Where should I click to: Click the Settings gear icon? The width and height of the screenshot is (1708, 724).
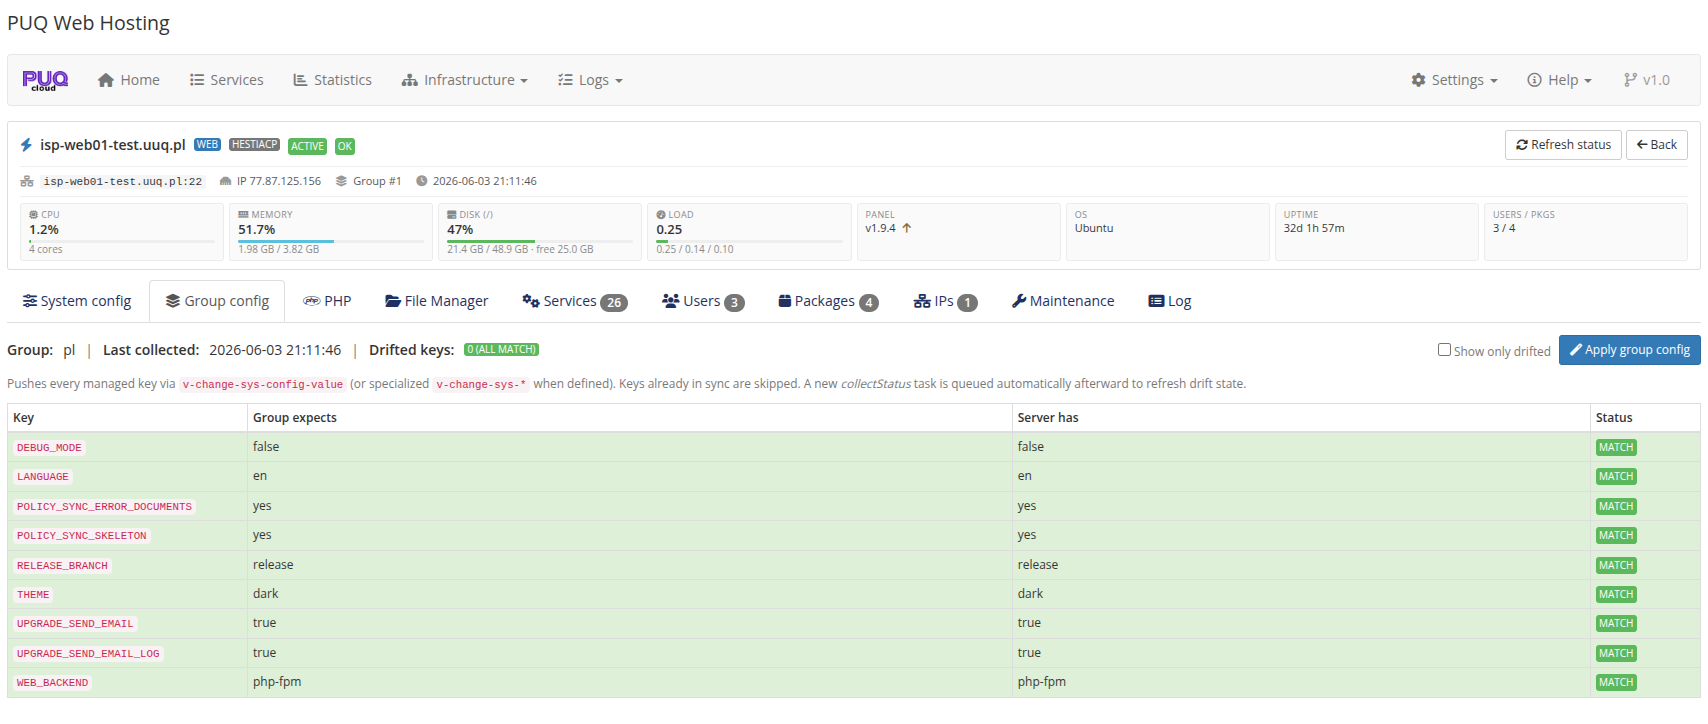(1418, 80)
